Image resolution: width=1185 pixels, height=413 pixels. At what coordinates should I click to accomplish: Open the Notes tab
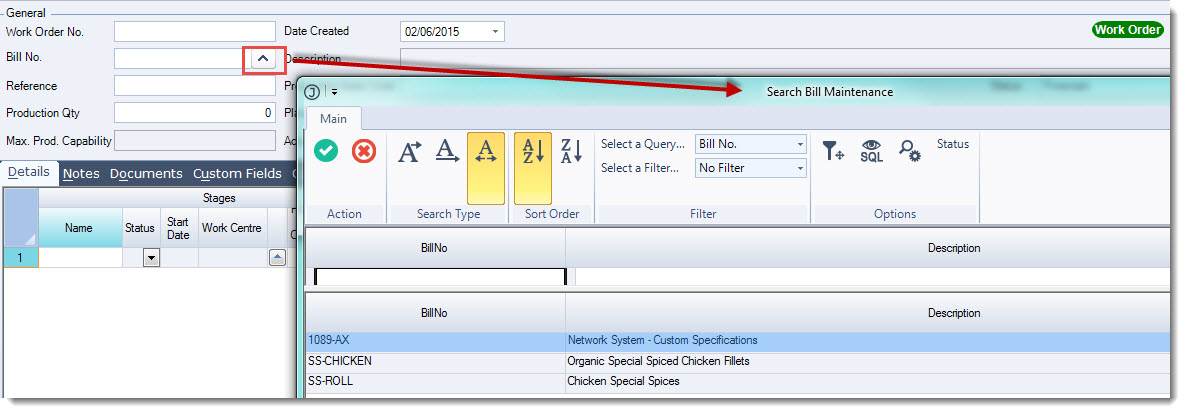coord(81,174)
